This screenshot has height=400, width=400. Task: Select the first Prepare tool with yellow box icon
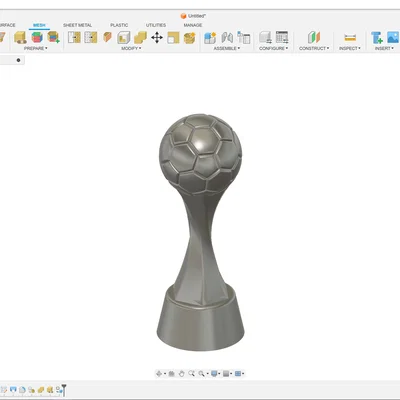pyautogui.click(x=20, y=37)
